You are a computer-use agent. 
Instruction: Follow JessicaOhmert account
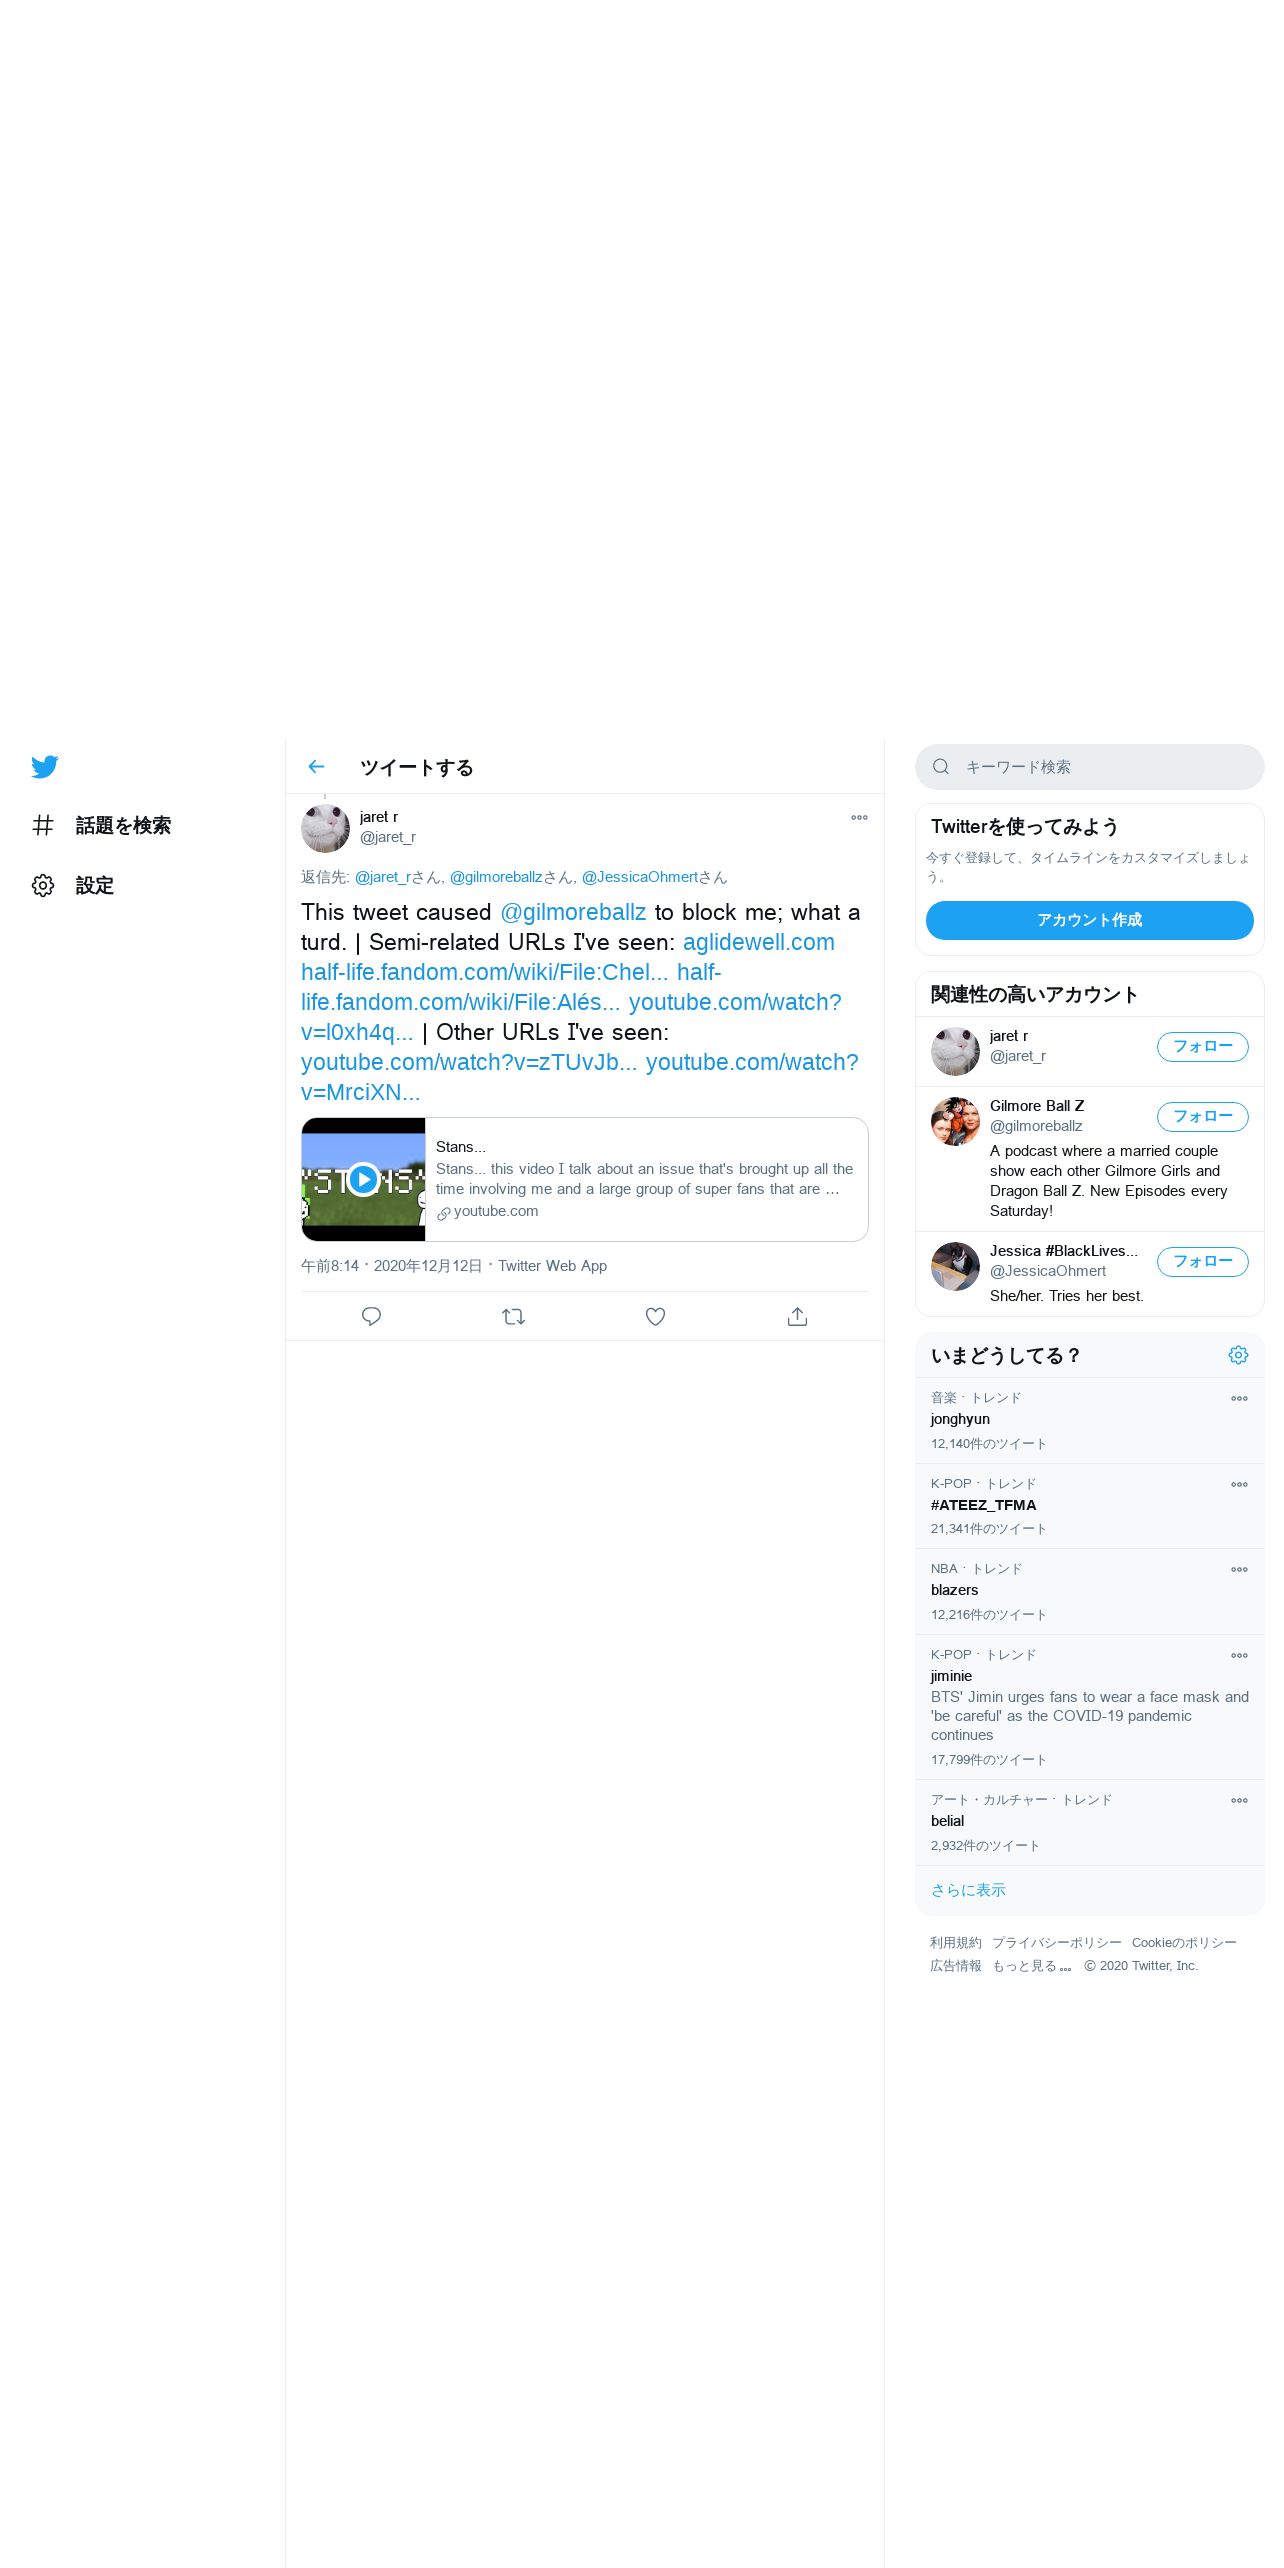(1202, 1262)
